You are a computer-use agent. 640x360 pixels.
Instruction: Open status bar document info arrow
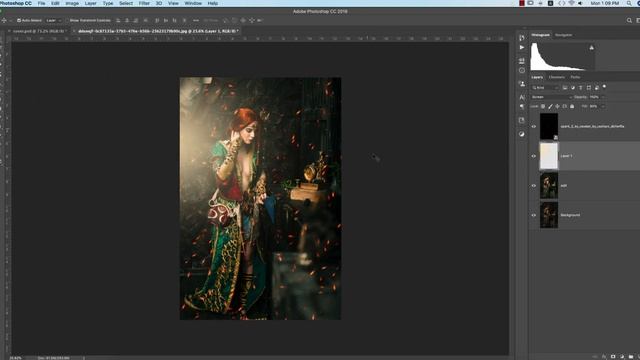pos(84,358)
